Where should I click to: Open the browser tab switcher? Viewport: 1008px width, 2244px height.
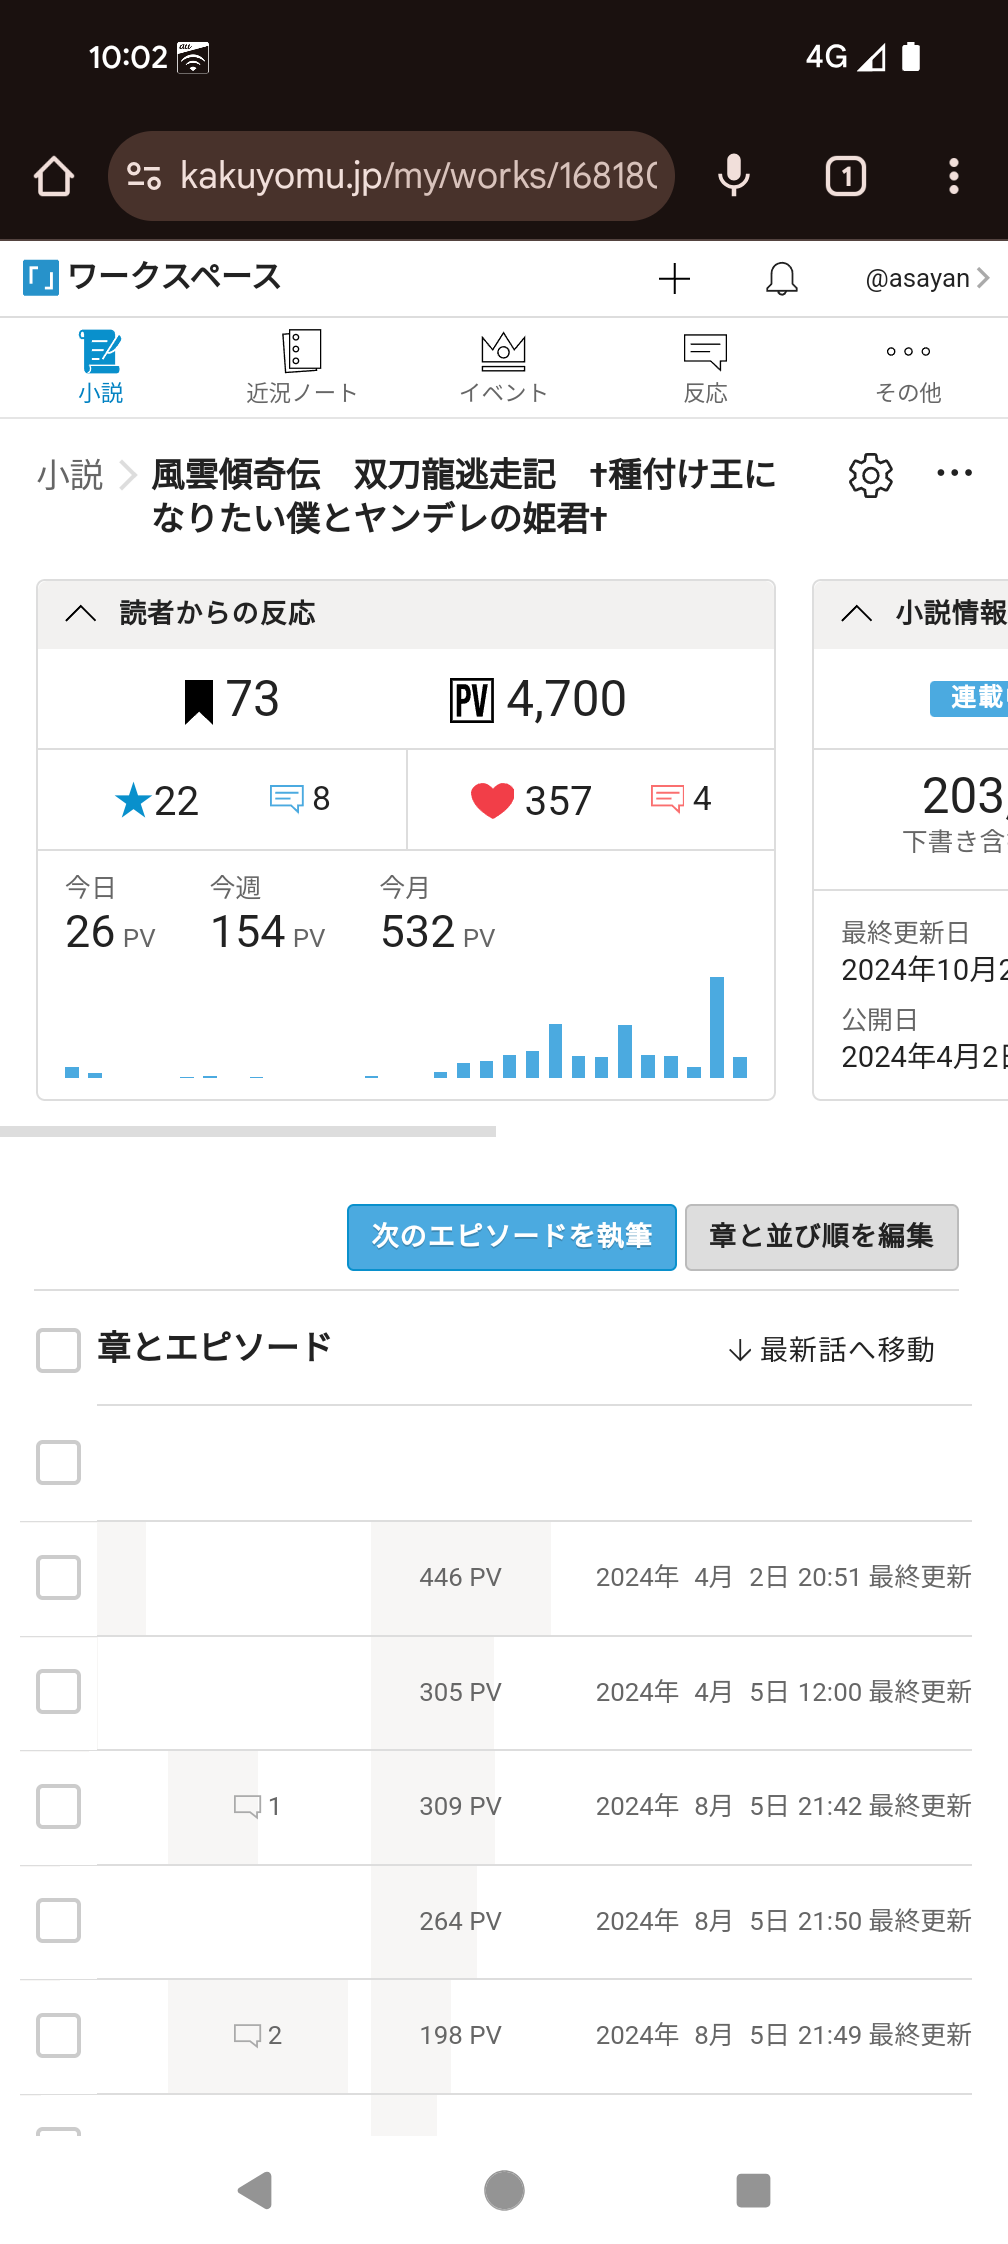point(845,177)
